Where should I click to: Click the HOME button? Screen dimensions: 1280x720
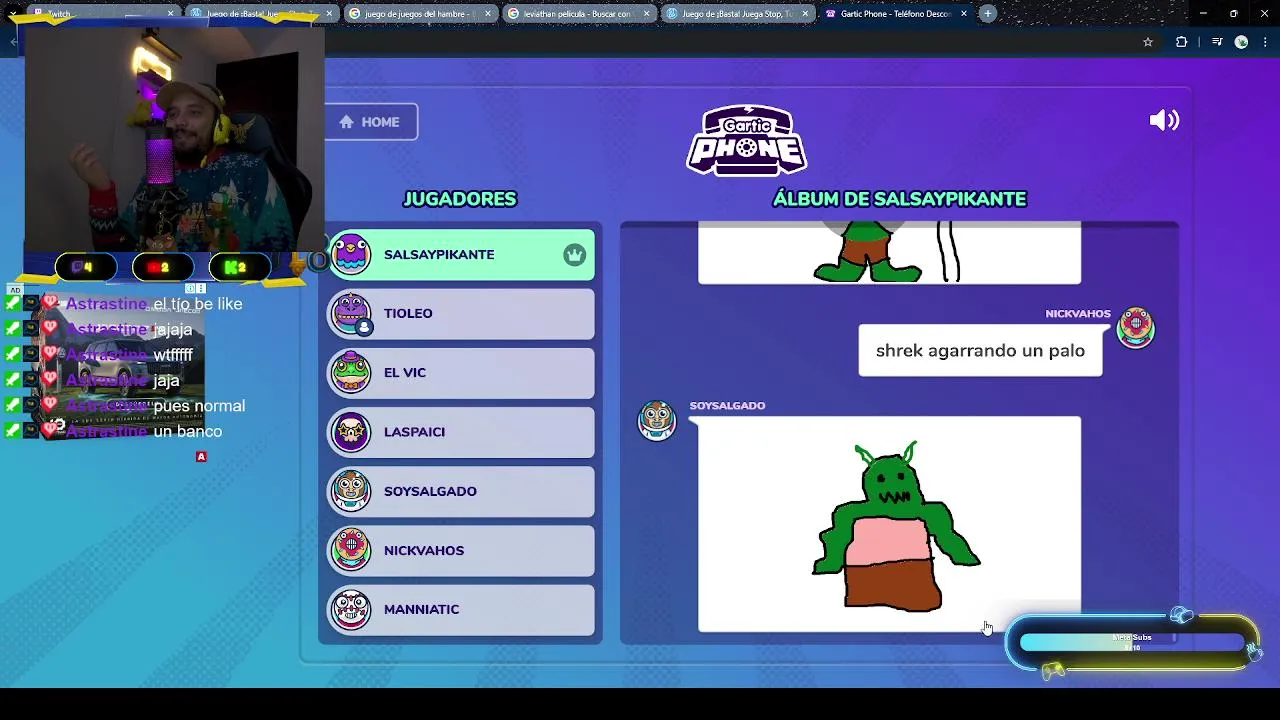click(371, 122)
